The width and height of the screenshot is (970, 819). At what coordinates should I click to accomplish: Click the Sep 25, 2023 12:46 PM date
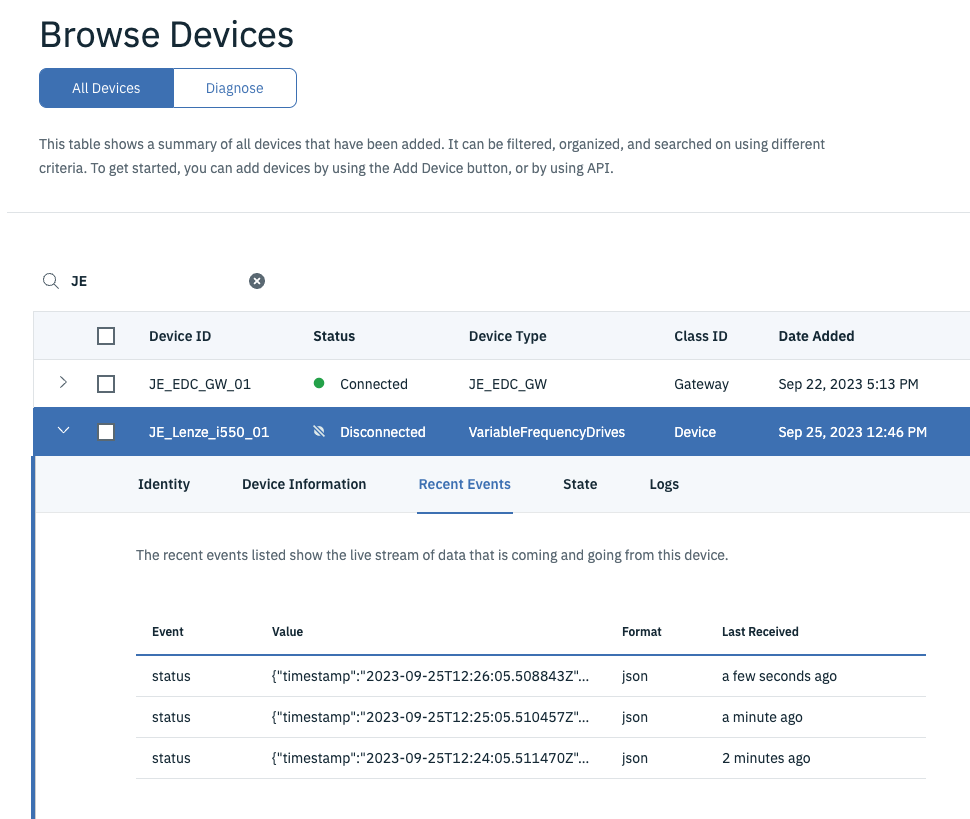(x=852, y=432)
